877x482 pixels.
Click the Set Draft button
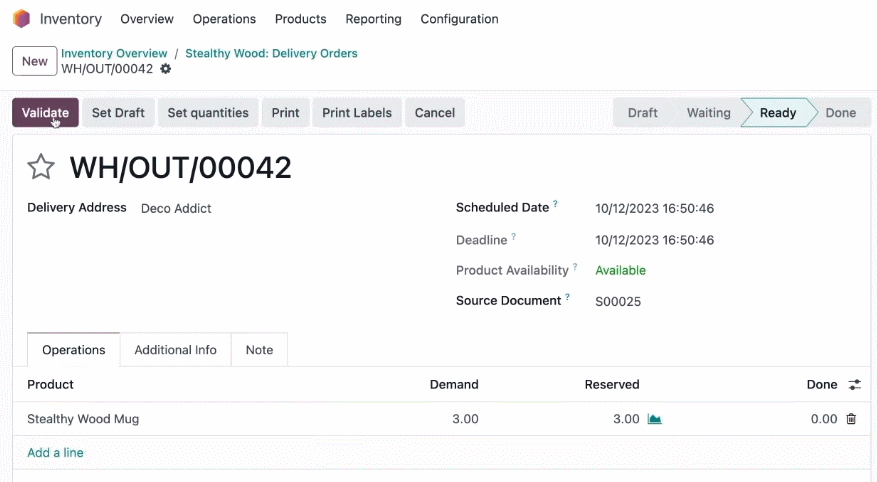click(x=118, y=112)
